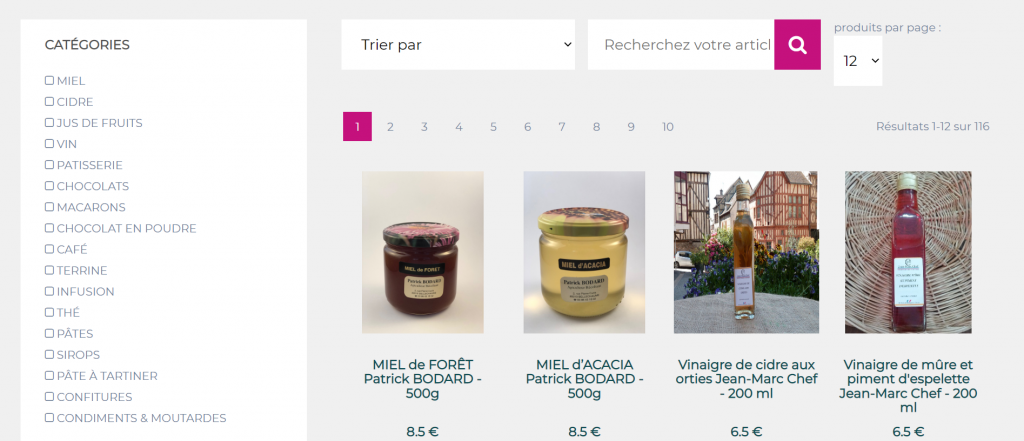View the blackberry Espelette pepper vinegar photo
This screenshot has height=441, width=1024.
tap(908, 252)
